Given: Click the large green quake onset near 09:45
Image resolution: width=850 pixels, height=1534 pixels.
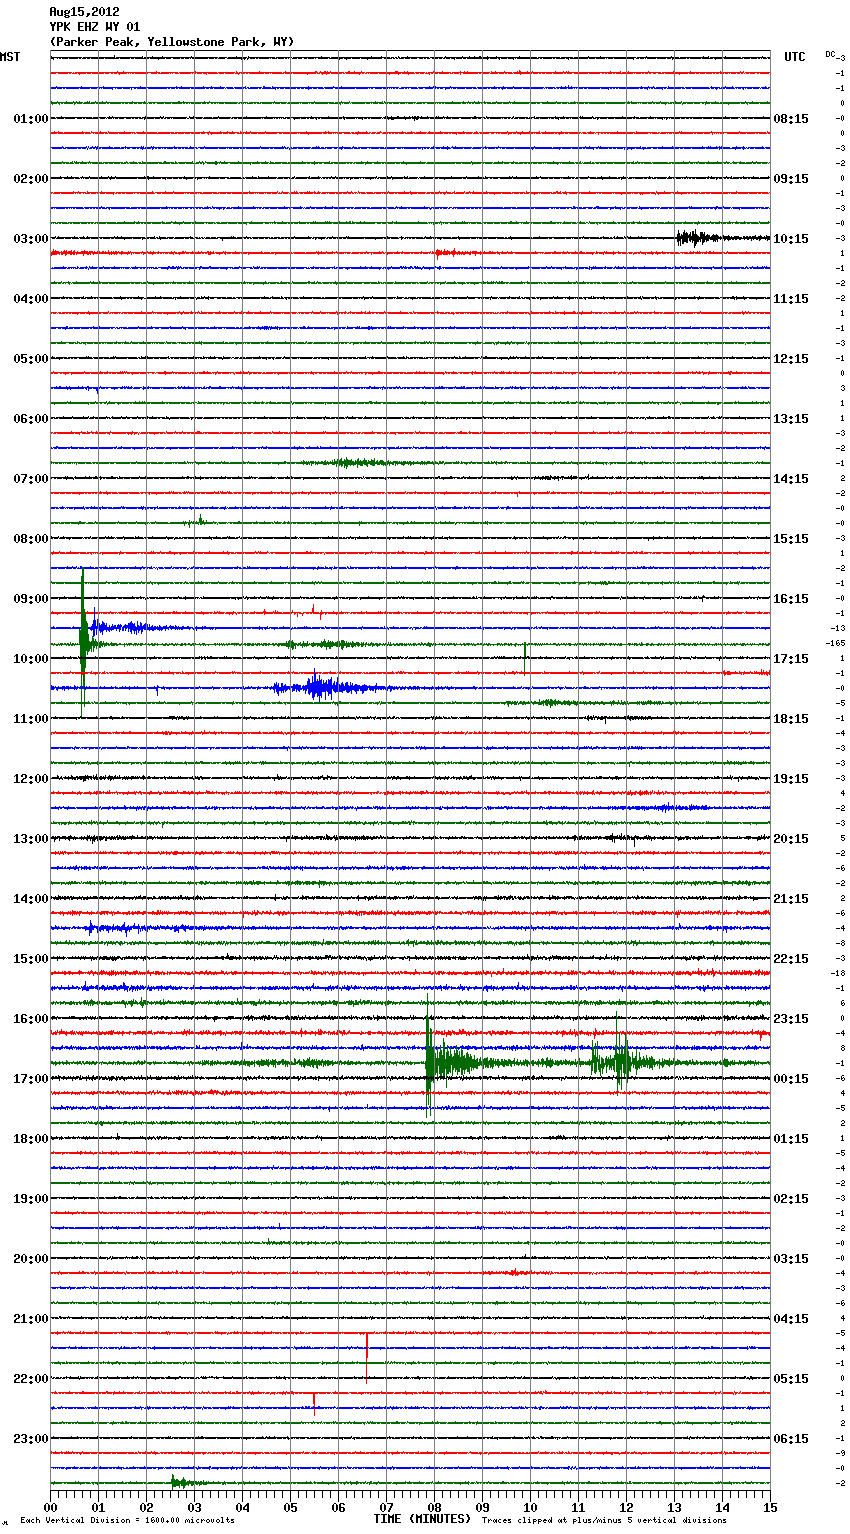Looking at the screenshot, I should [x=84, y=642].
